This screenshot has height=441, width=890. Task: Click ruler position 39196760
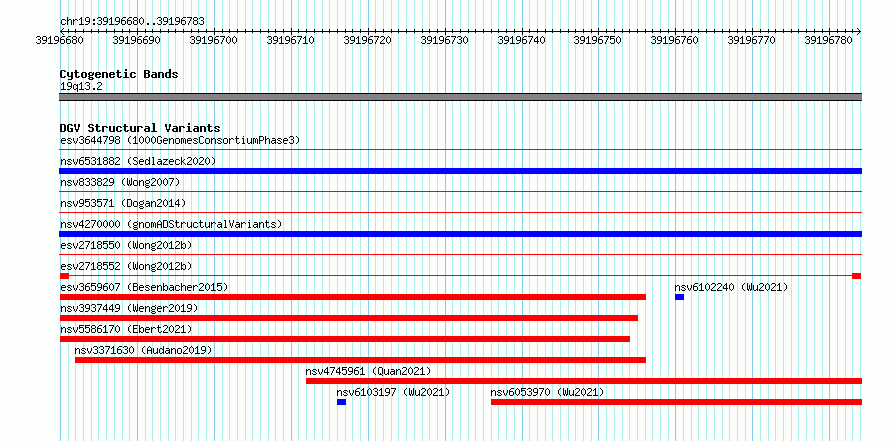[675, 40]
